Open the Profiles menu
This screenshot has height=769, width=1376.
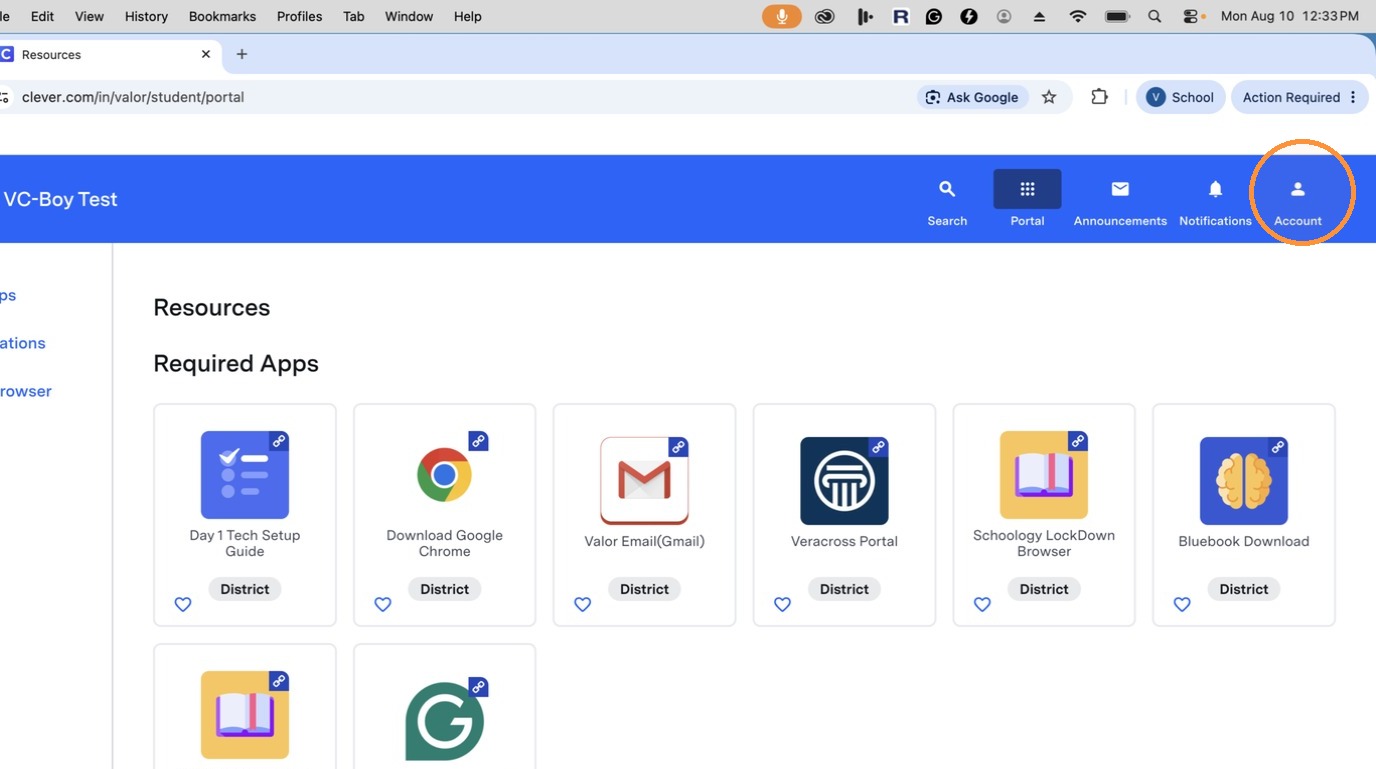(x=299, y=16)
